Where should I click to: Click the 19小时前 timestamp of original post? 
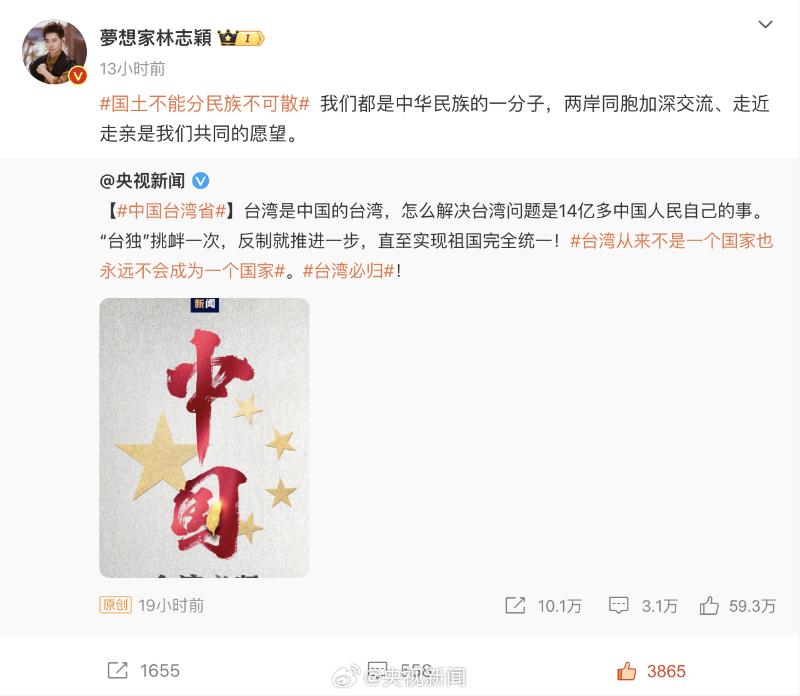tap(171, 606)
